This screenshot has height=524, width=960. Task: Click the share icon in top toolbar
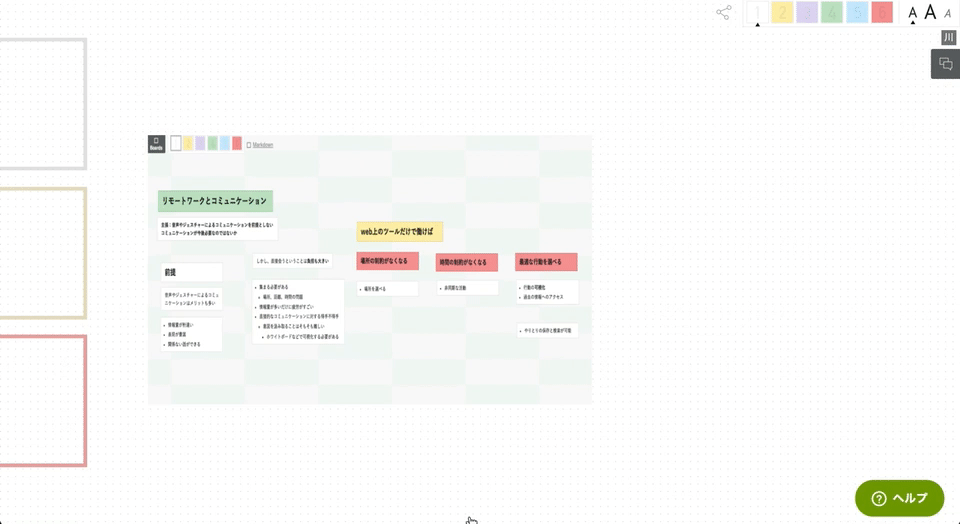724,12
